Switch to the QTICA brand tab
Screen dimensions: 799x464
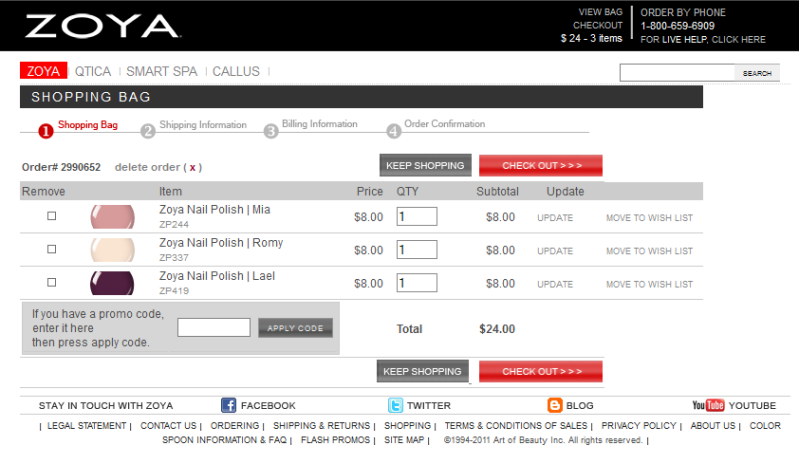(x=93, y=71)
